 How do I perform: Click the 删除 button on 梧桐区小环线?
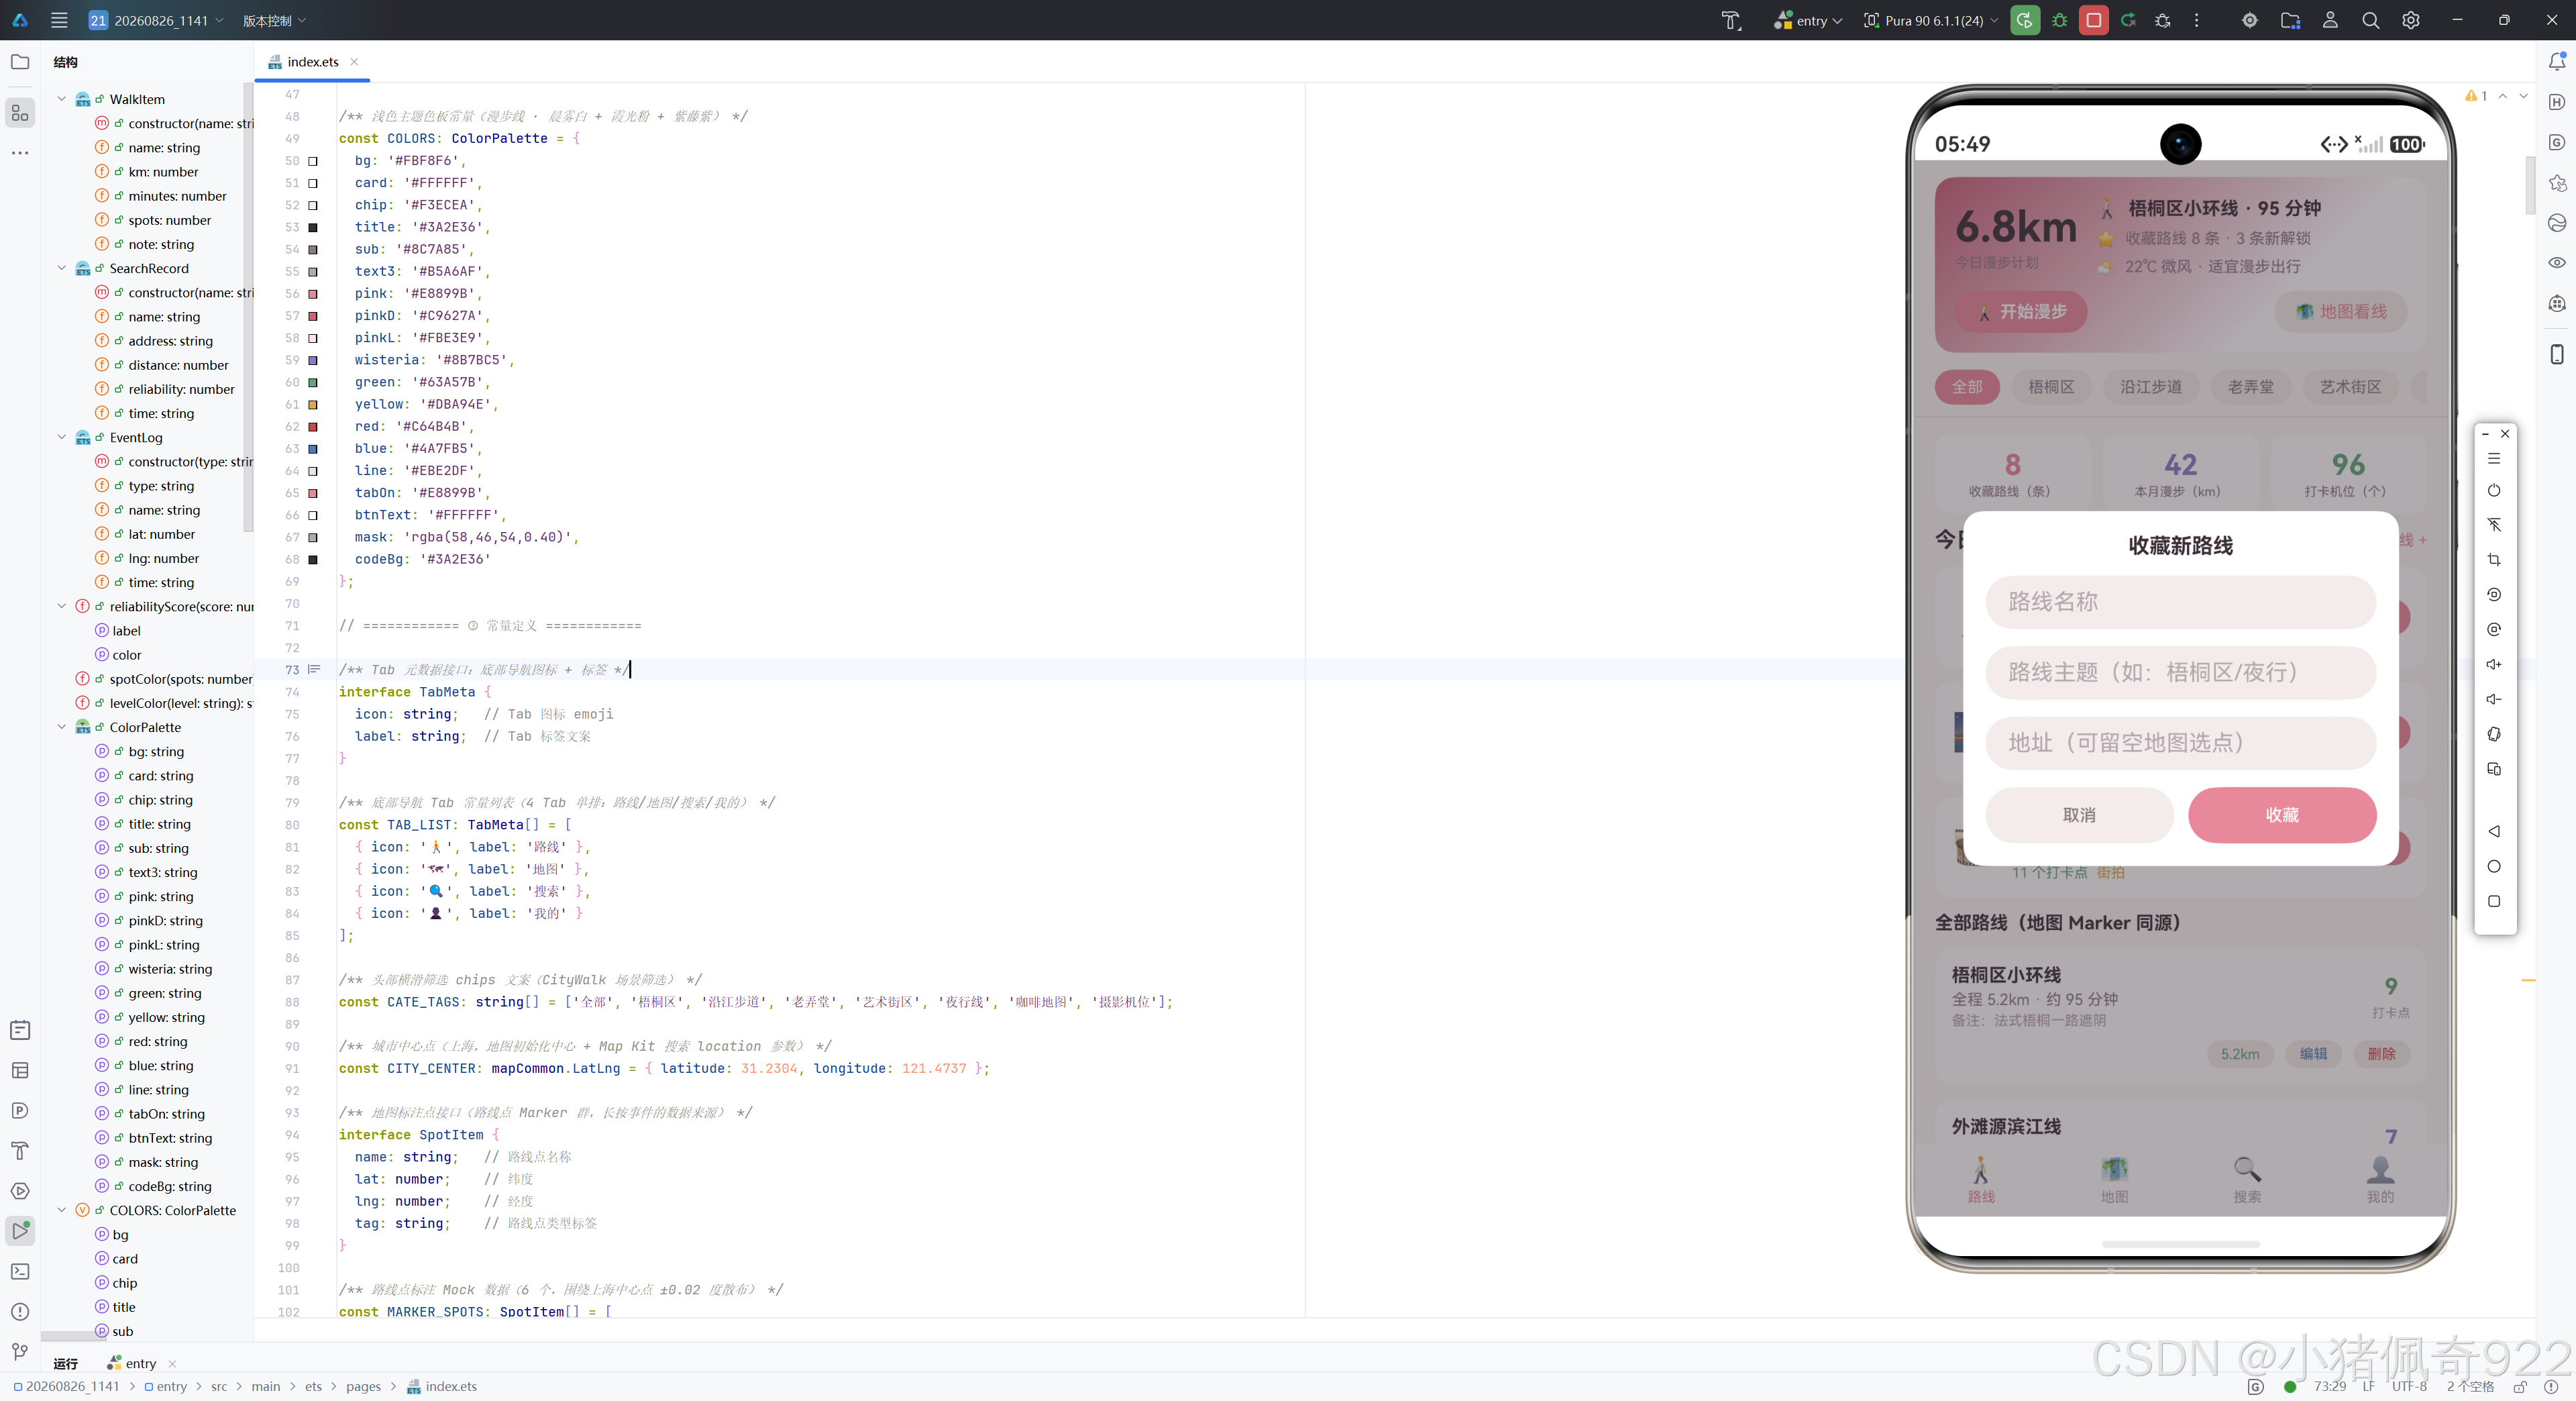pos(2381,1054)
